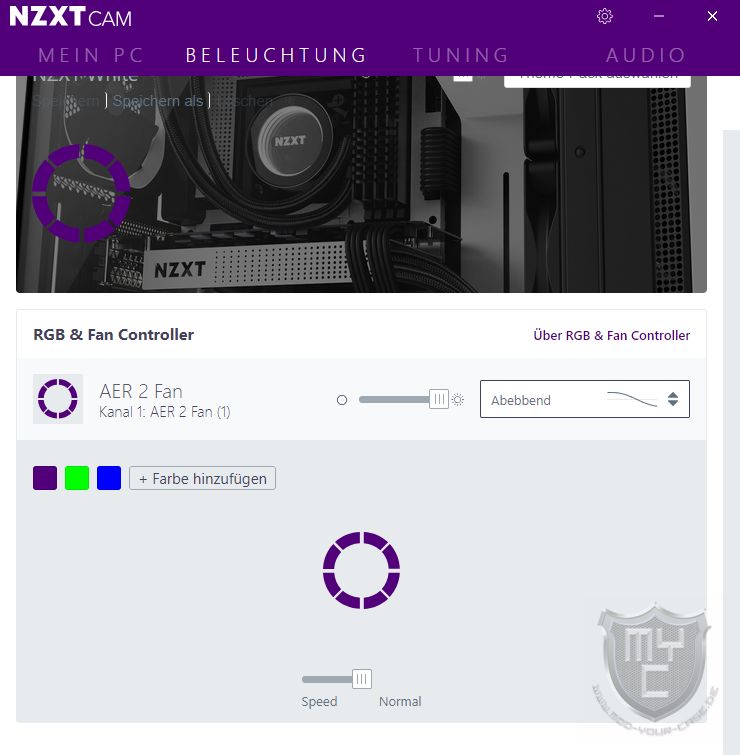The height and width of the screenshot is (755, 740).
Task: Click the maximum brightness sun icon
Action: [458, 400]
